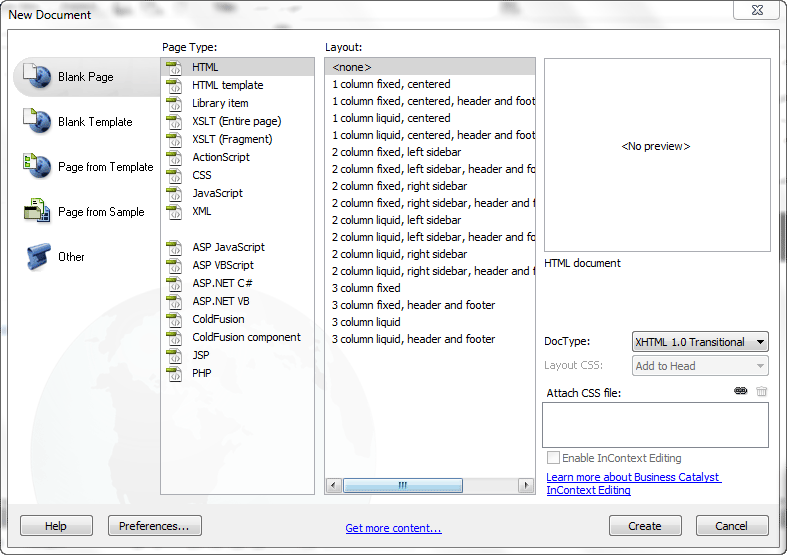Select the Library item label
Viewport: 787px width, 555px height.
click(x=220, y=103)
